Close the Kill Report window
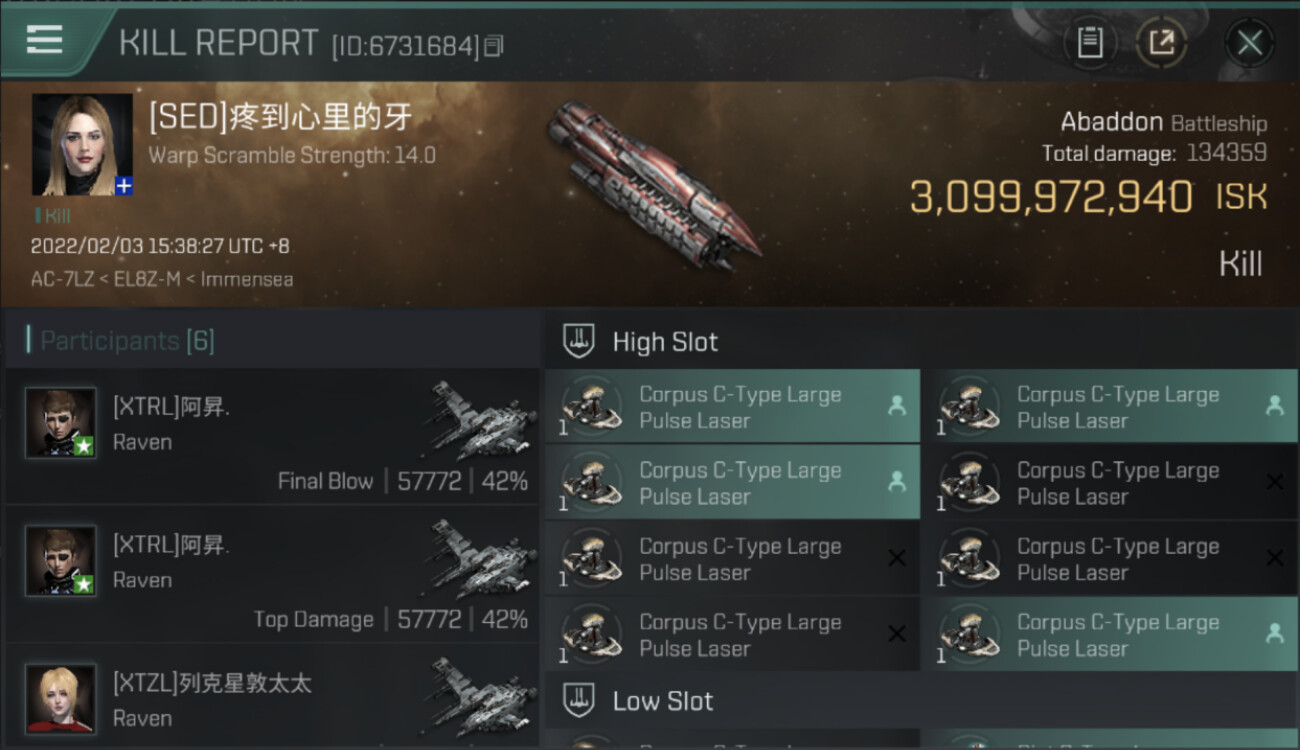Image resolution: width=1300 pixels, height=750 pixels. coord(1249,43)
